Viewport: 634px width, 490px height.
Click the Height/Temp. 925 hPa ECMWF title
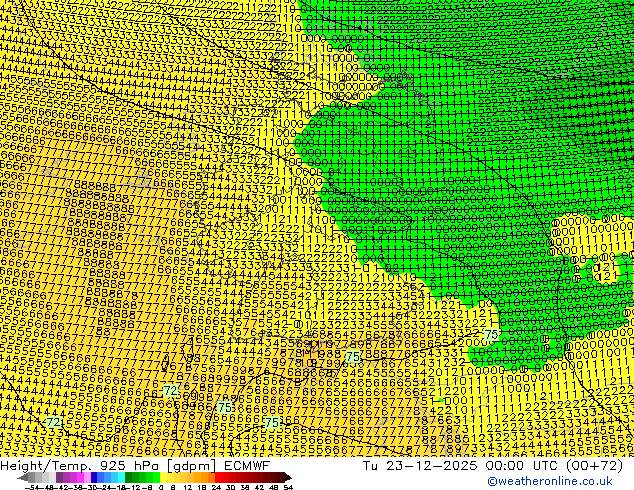[135, 465]
